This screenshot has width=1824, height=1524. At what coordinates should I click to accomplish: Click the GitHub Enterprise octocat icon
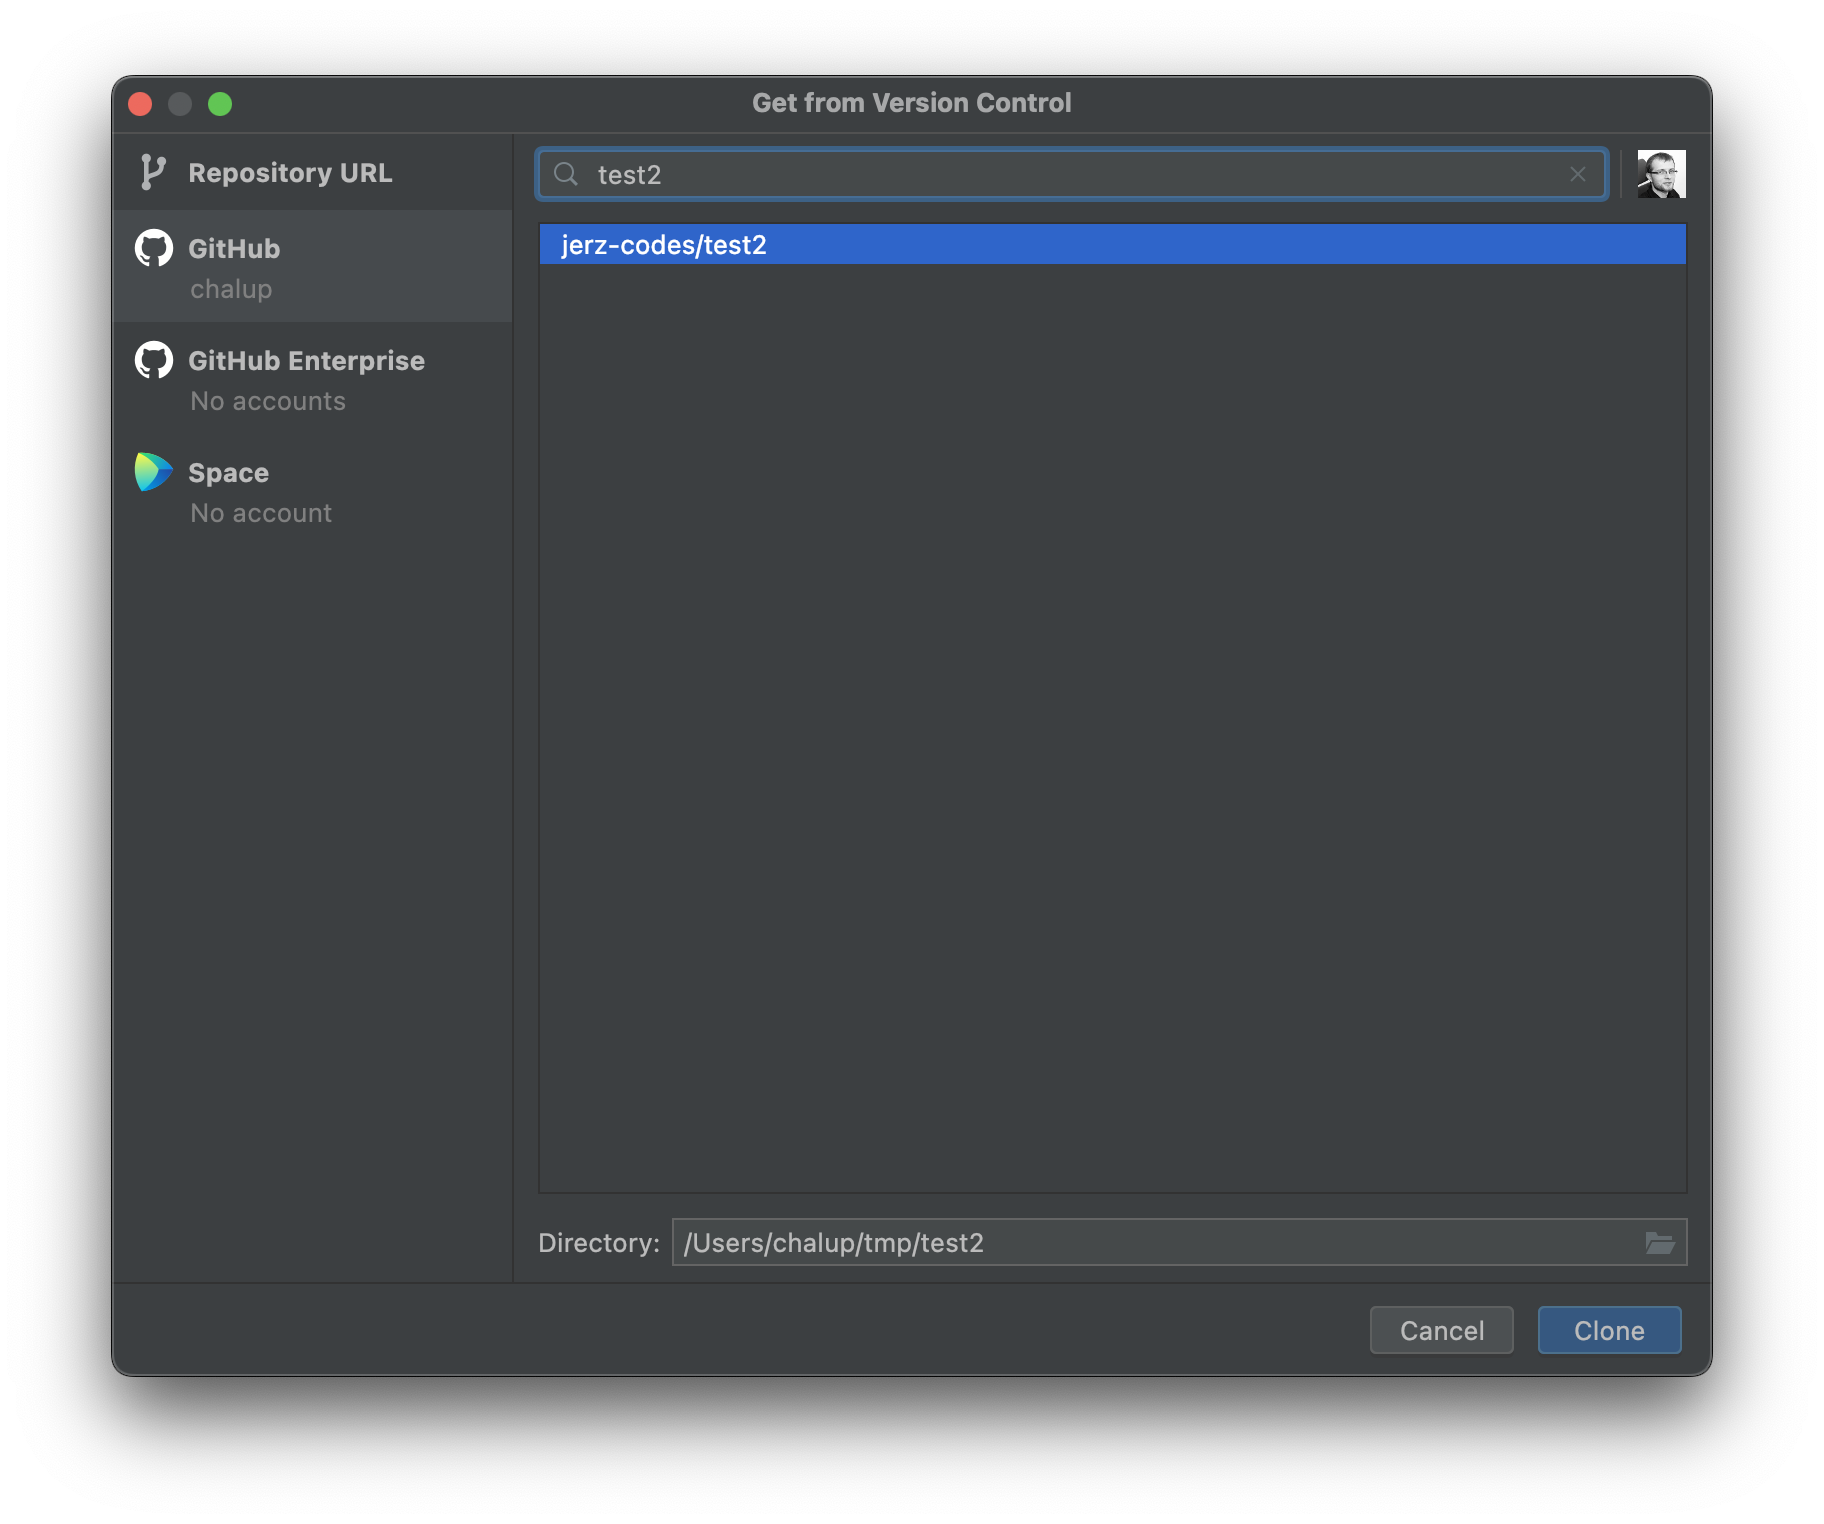pos(154,360)
